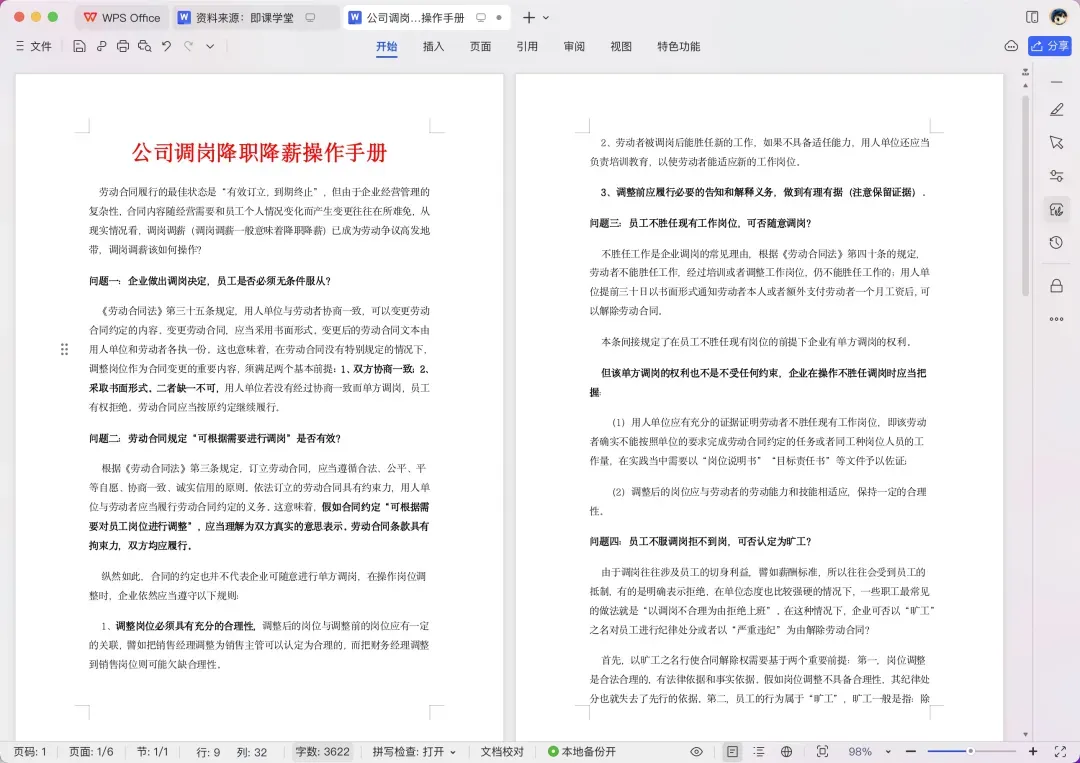Click the 节: 1/1 status bar entry
This screenshot has height=763, width=1080.
point(152,751)
